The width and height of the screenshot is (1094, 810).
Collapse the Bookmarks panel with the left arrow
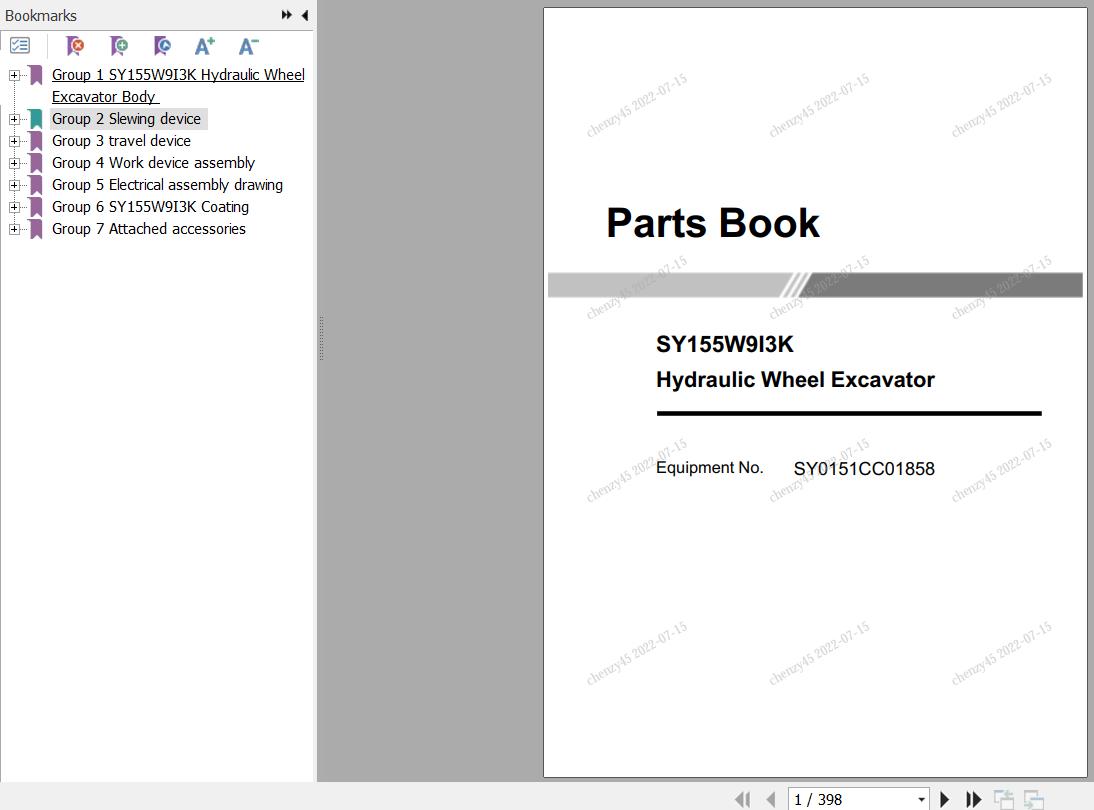click(x=305, y=15)
